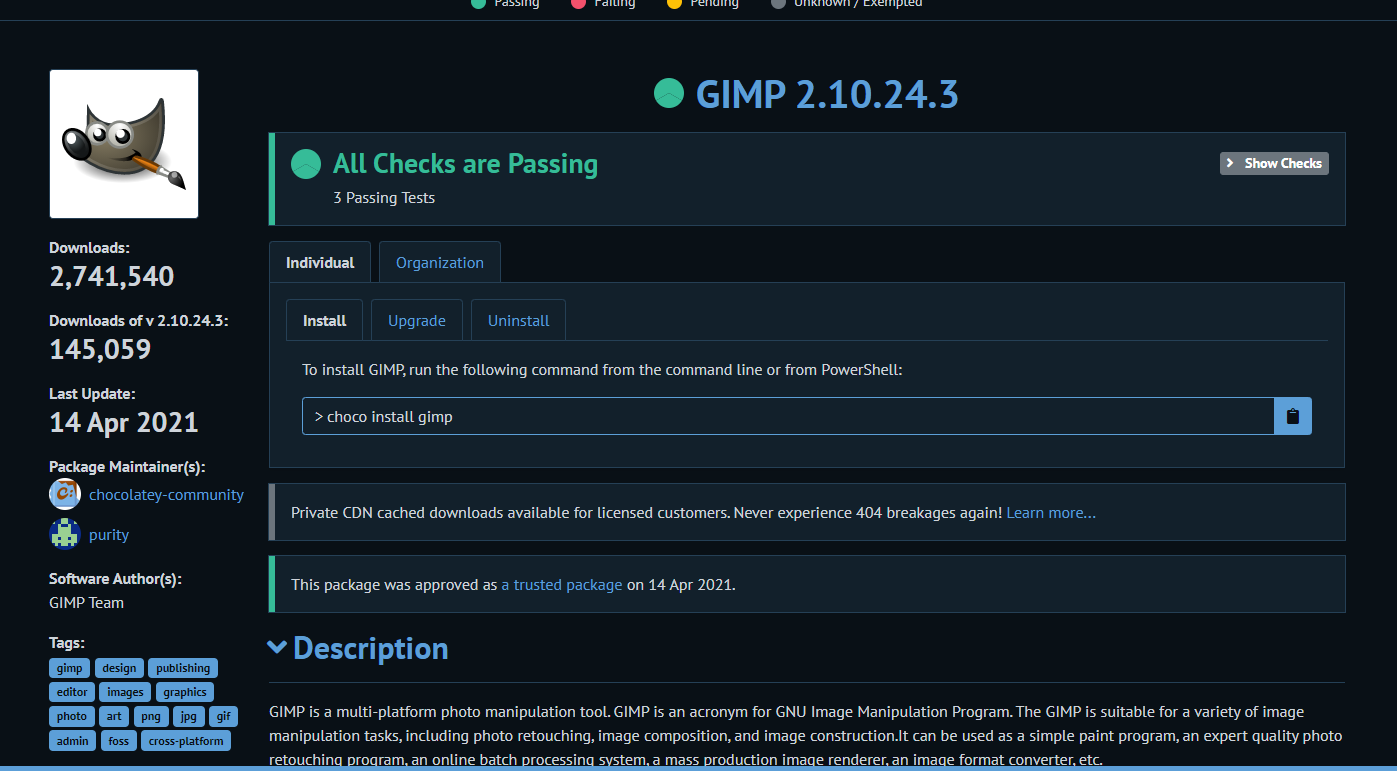Click the choco install gimp command field
Screen dimensions: 1397x771
(788, 416)
